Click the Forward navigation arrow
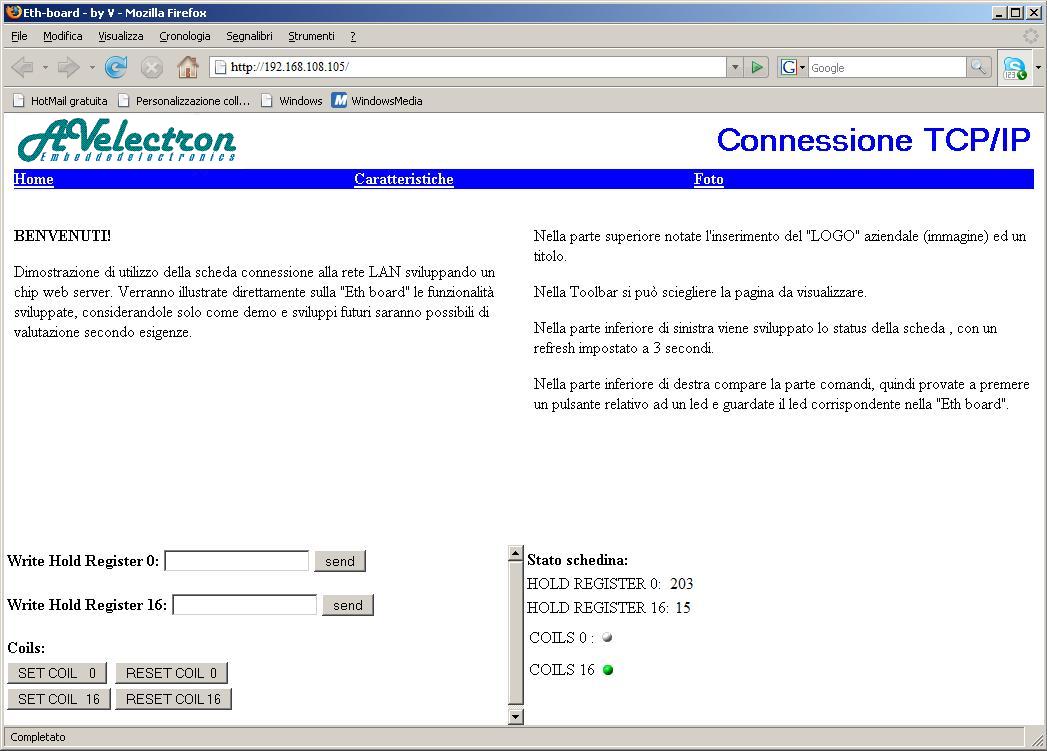 [x=68, y=67]
